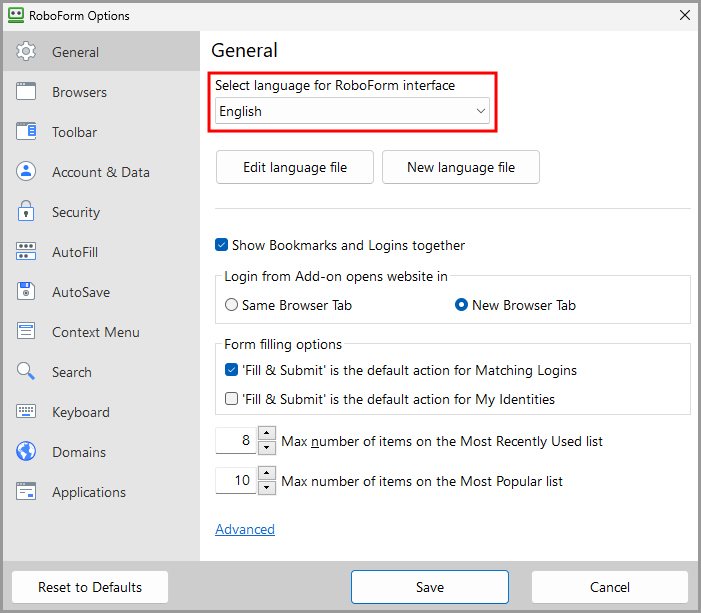
Task: Open the General settings tab
Action: click(x=101, y=51)
